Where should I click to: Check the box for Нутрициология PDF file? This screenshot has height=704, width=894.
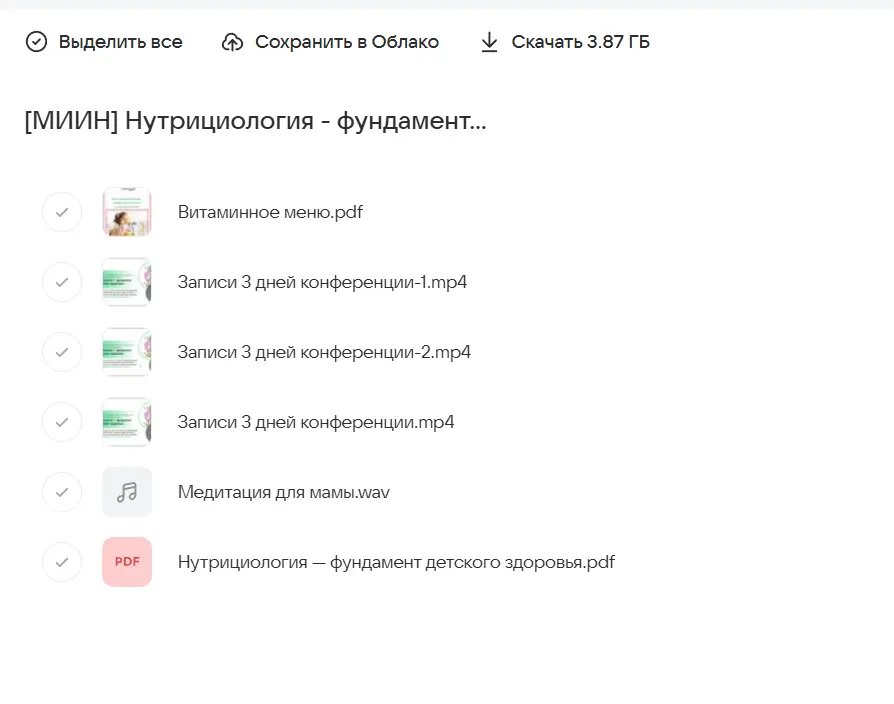click(62, 562)
